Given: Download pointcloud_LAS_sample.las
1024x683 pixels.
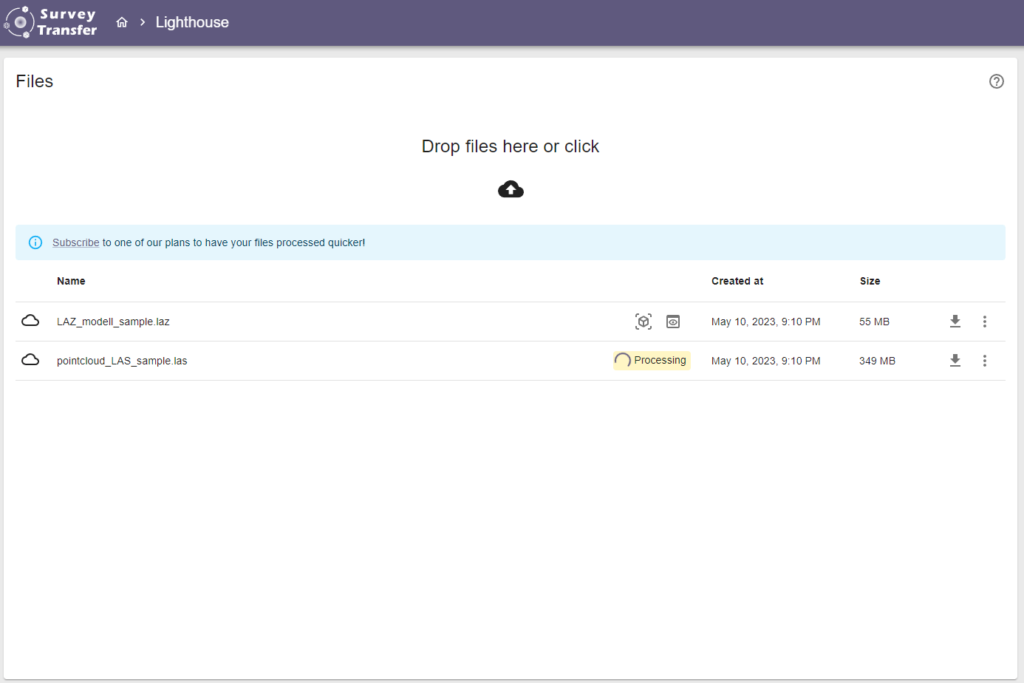Looking at the screenshot, I should tap(955, 360).
